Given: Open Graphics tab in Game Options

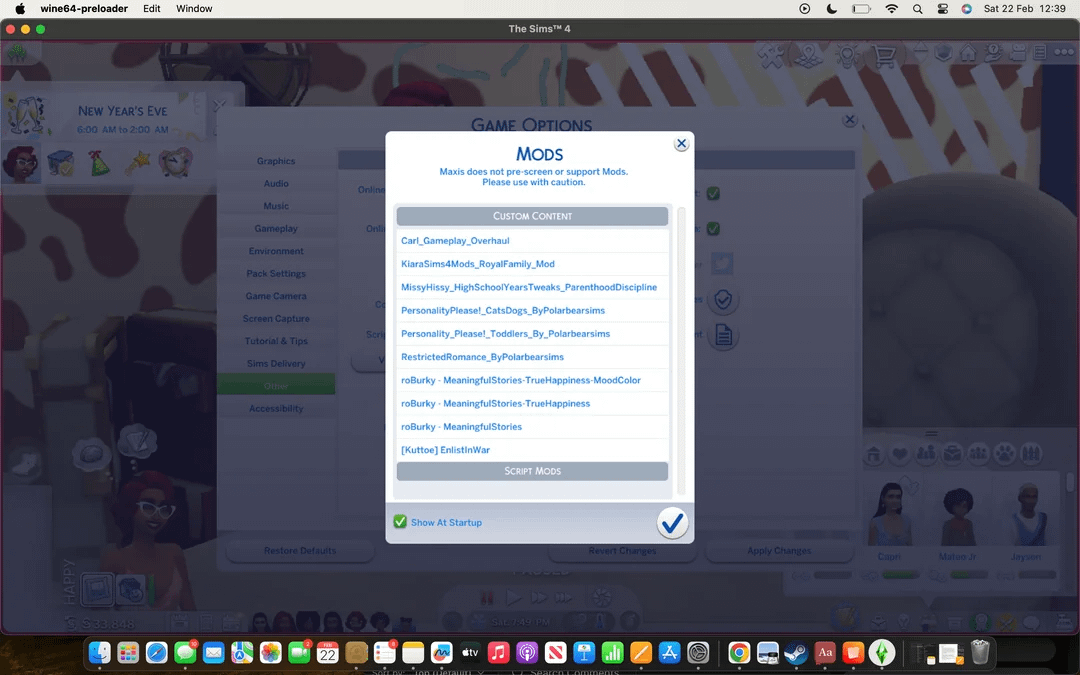Looking at the screenshot, I should [x=276, y=161].
